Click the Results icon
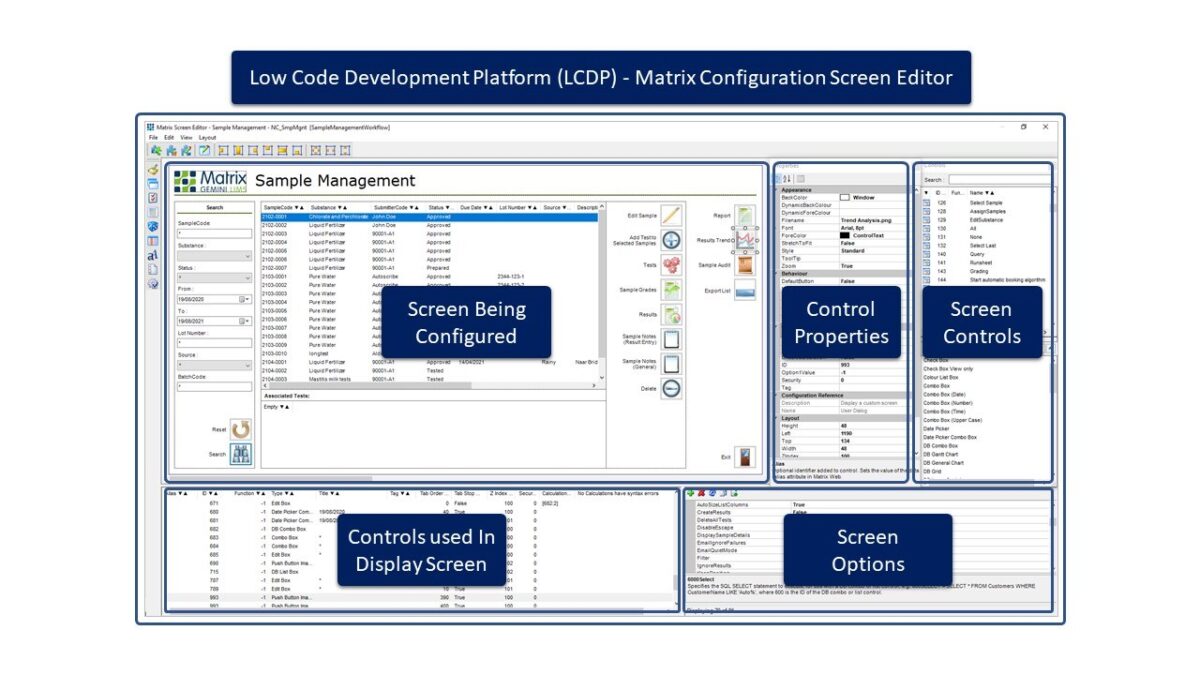This screenshot has width=1200, height=675. [671, 313]
